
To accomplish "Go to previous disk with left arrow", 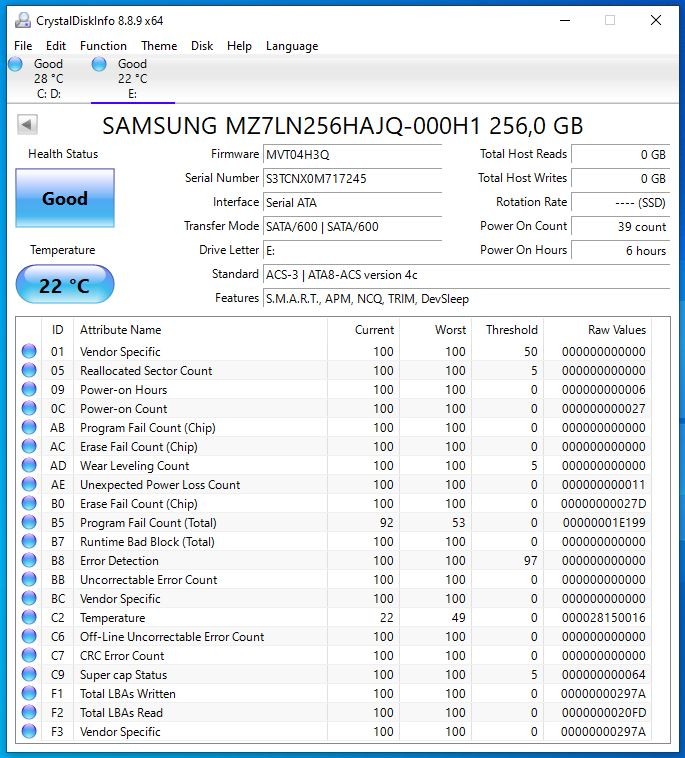I will [27, 125].
